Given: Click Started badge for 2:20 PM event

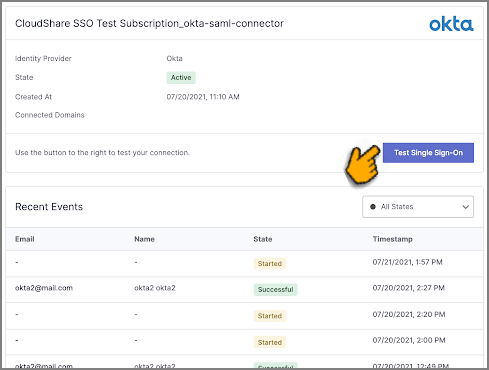Looking at the screenshot, I should [x=270, y=316].
